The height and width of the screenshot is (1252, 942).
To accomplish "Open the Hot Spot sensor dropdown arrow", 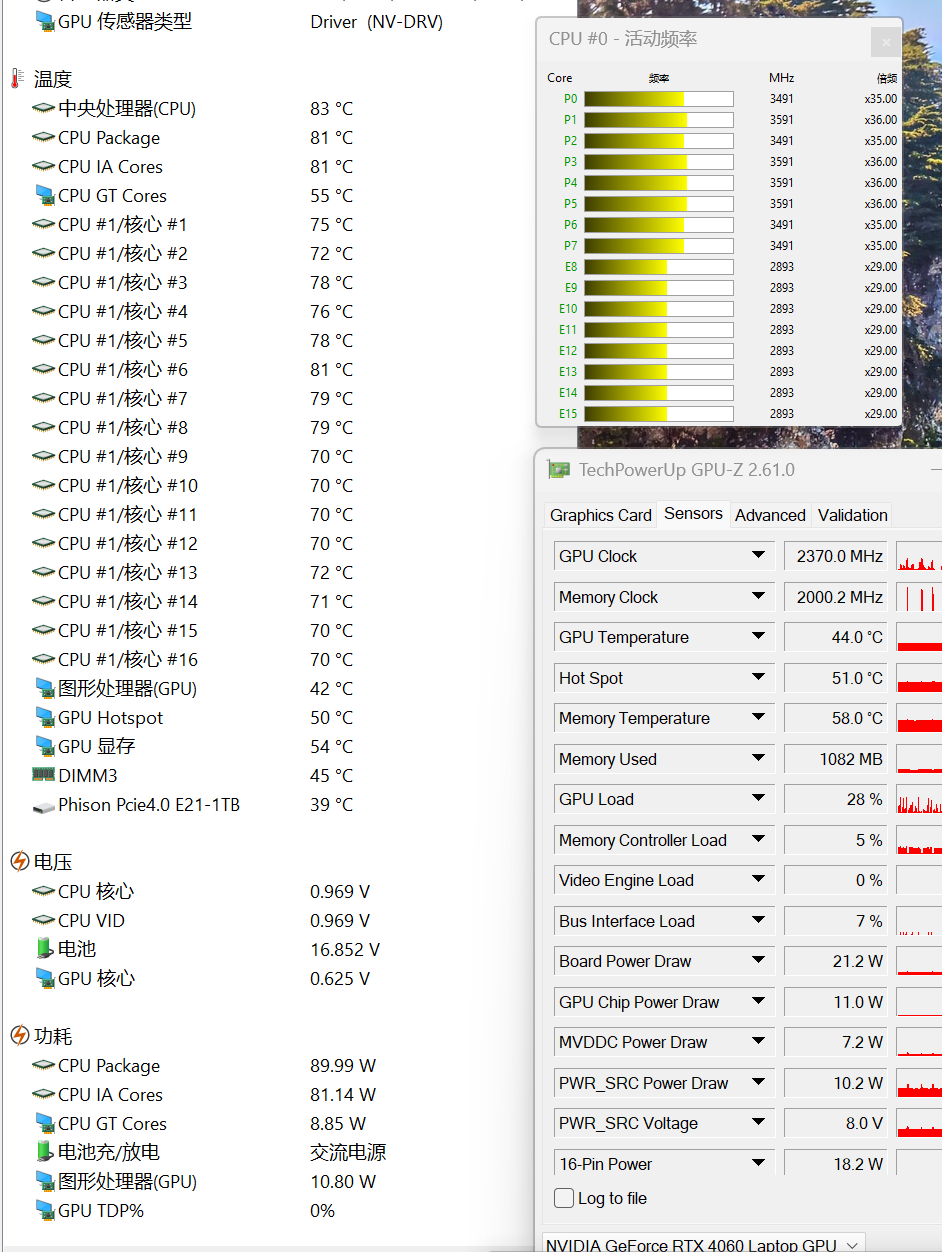I will [x=759, y=678].
